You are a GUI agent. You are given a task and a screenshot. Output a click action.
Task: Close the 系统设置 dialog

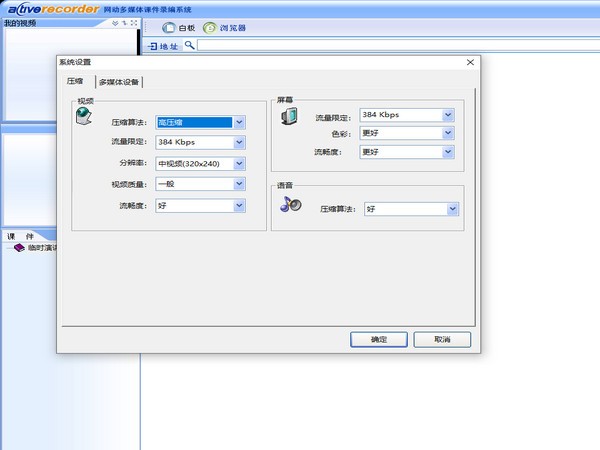click(470, 62)
